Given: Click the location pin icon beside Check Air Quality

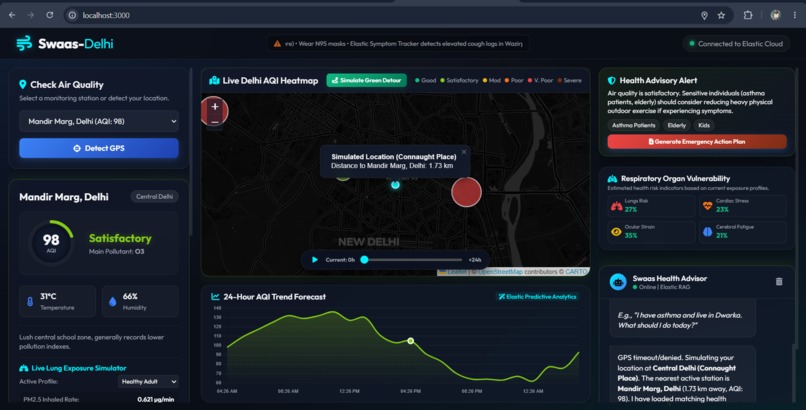Looking at the screenshot, I should point(23,84).
